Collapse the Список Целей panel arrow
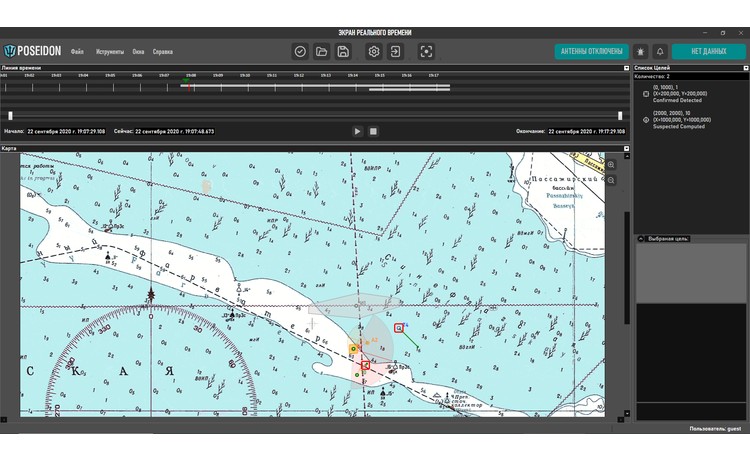750x460 pixels. tap(744, 67)
